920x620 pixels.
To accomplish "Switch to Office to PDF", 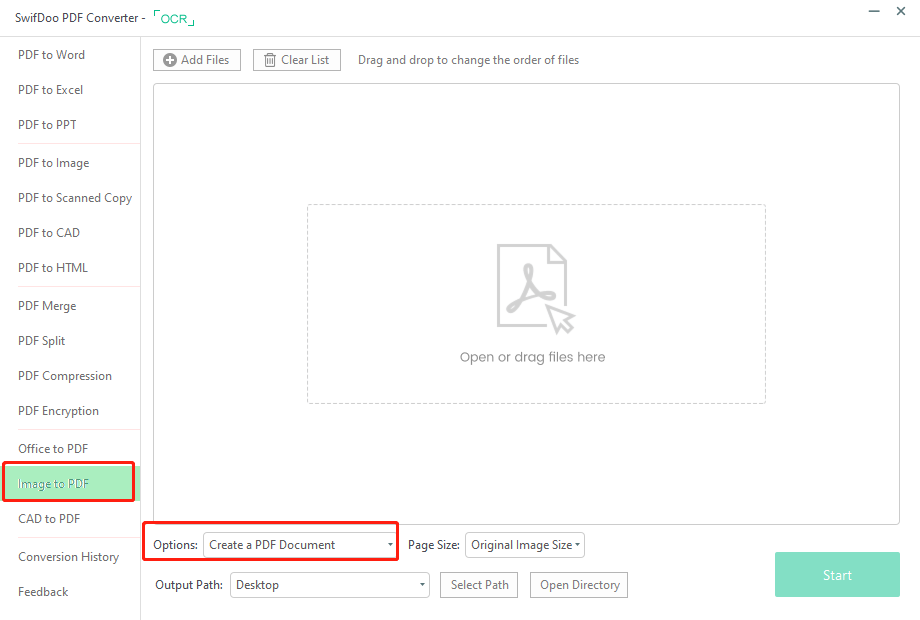I will [x=53, y=449].
